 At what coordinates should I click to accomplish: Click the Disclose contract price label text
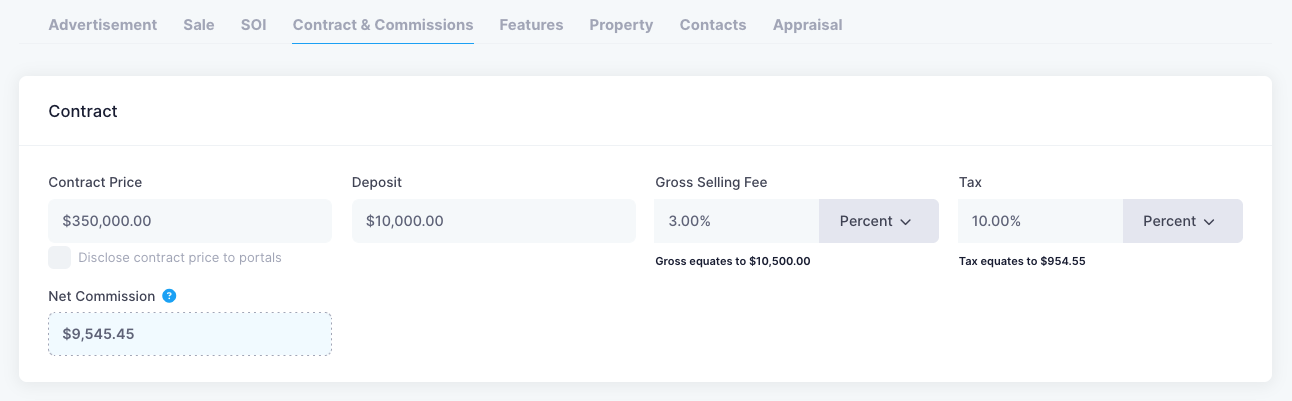[x=180, y=258]
